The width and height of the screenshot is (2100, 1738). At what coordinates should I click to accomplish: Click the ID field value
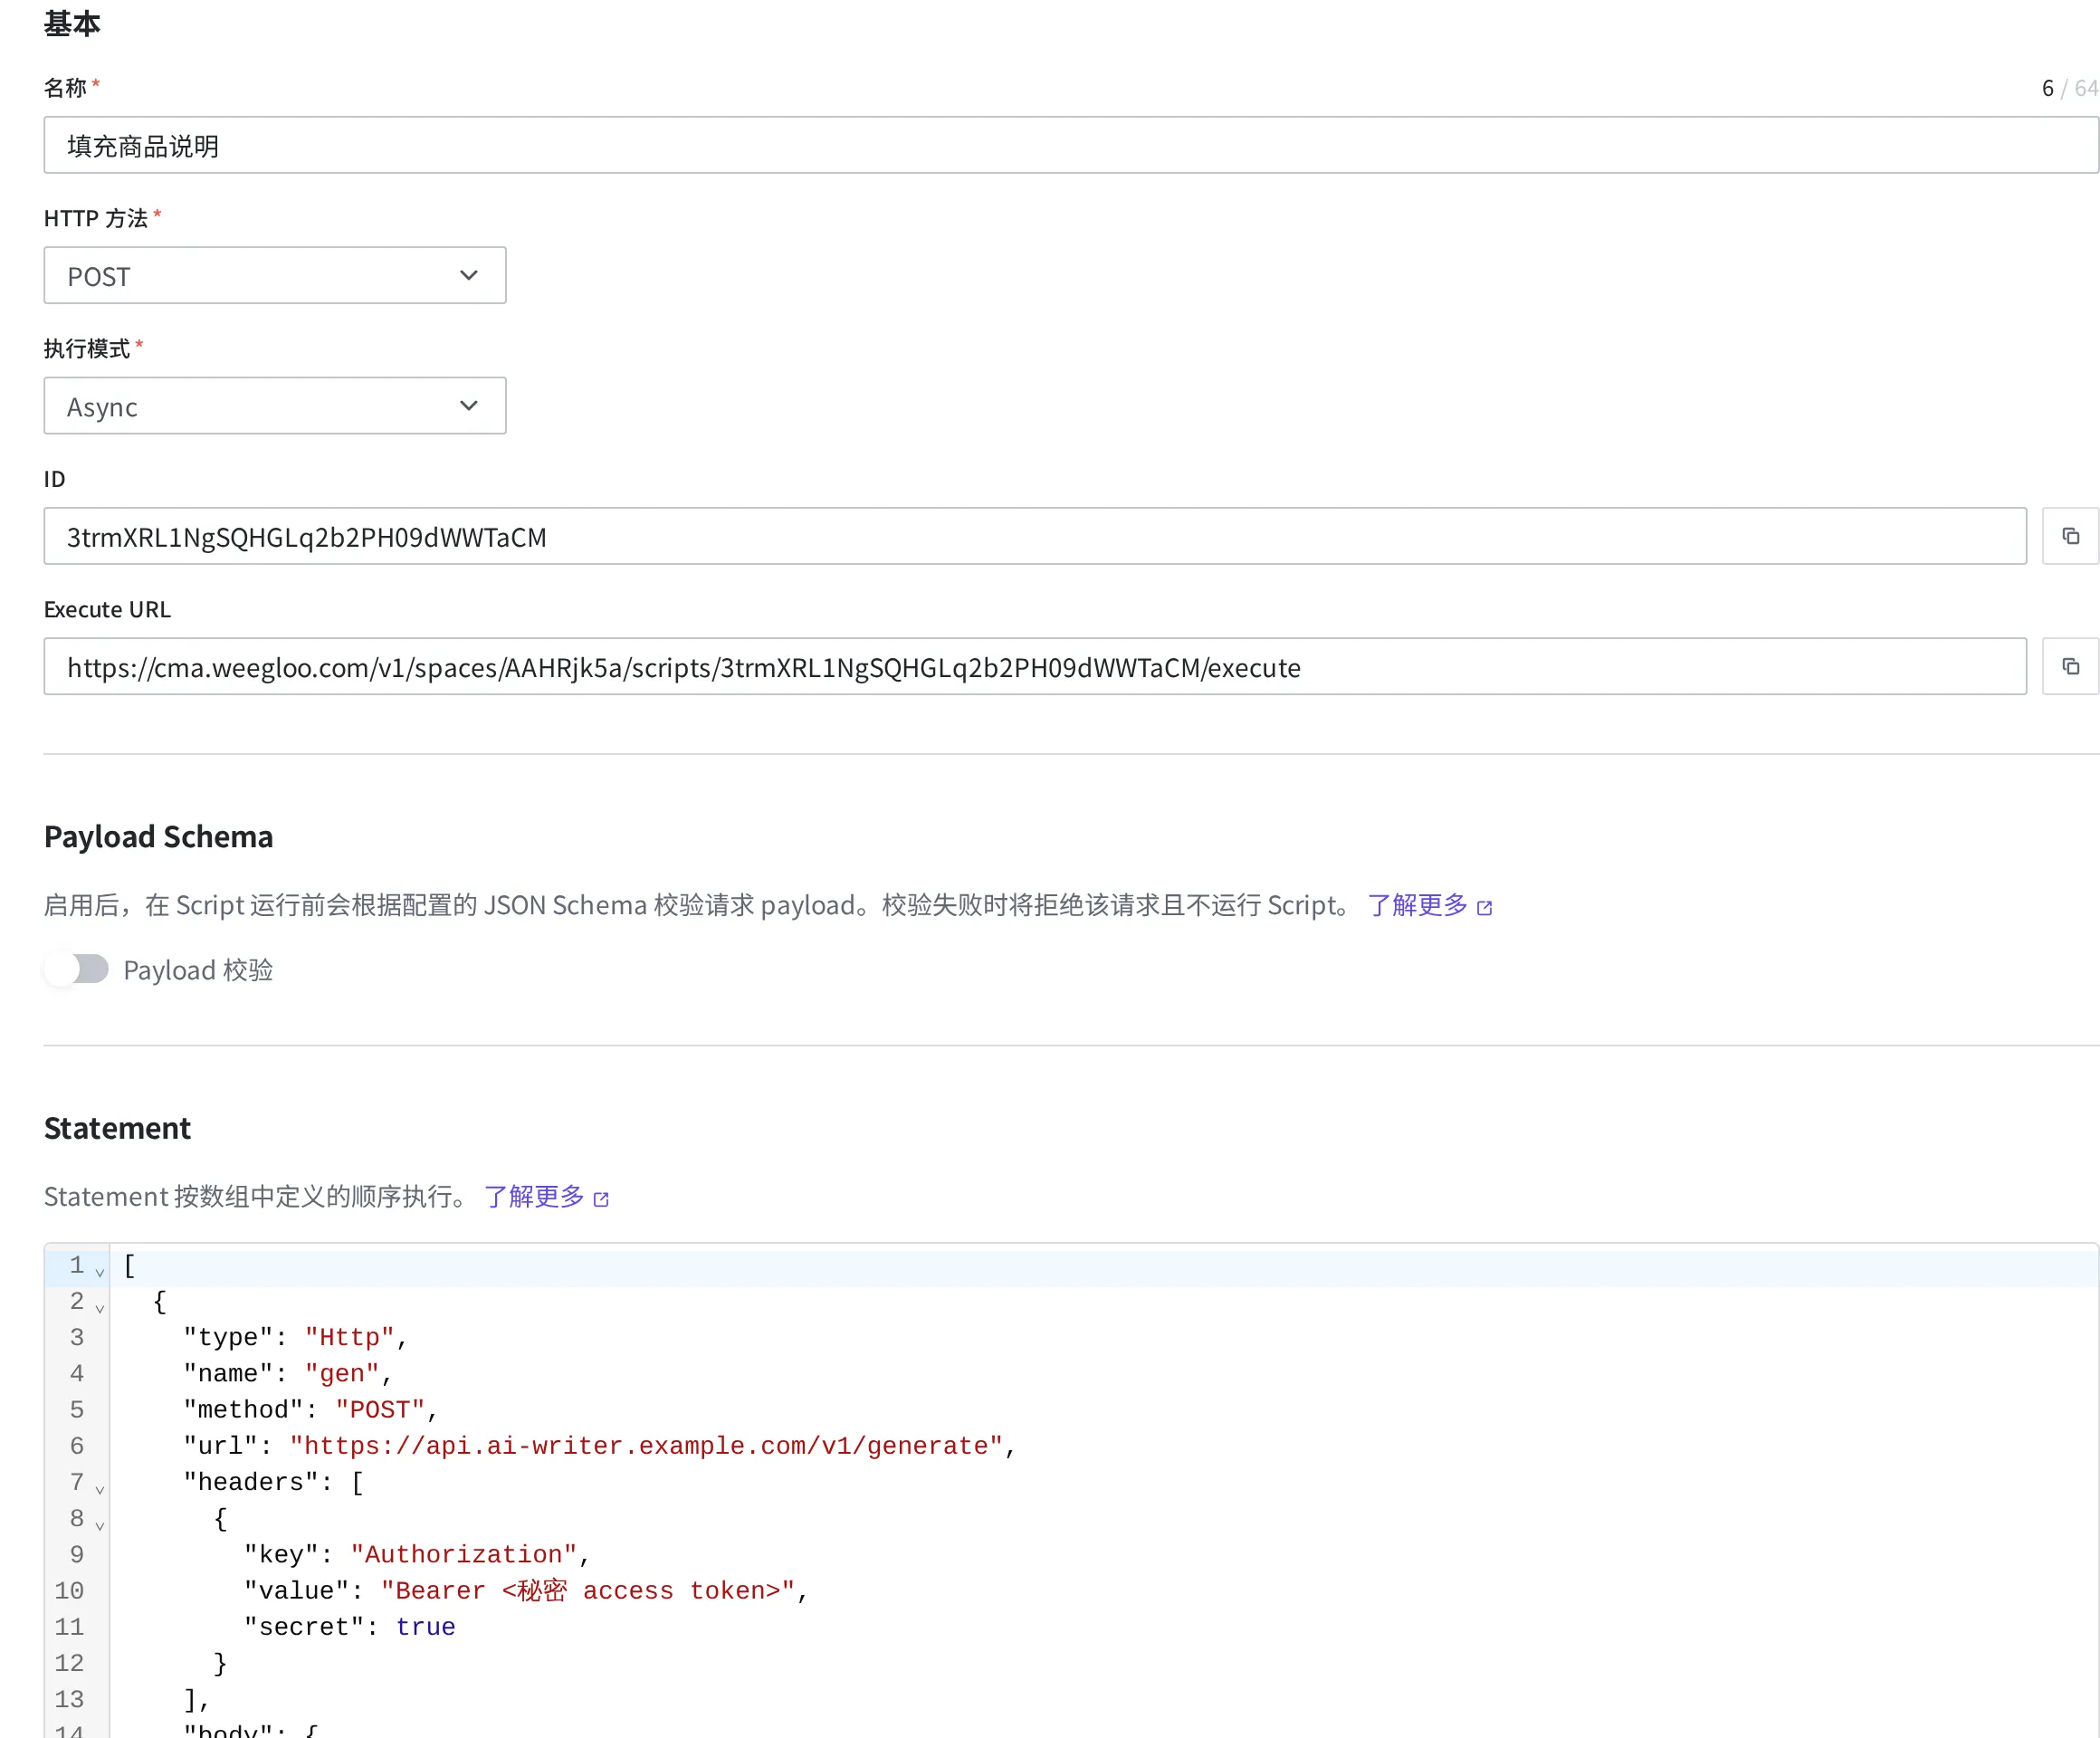(1035, 536)
